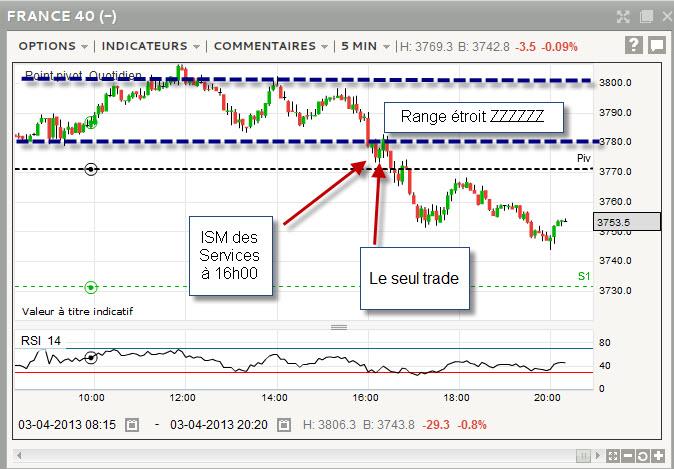The width and height of the screenshot is (674, 469).
Task: Click the green S1 support label
Action: [x=584, y=276]
